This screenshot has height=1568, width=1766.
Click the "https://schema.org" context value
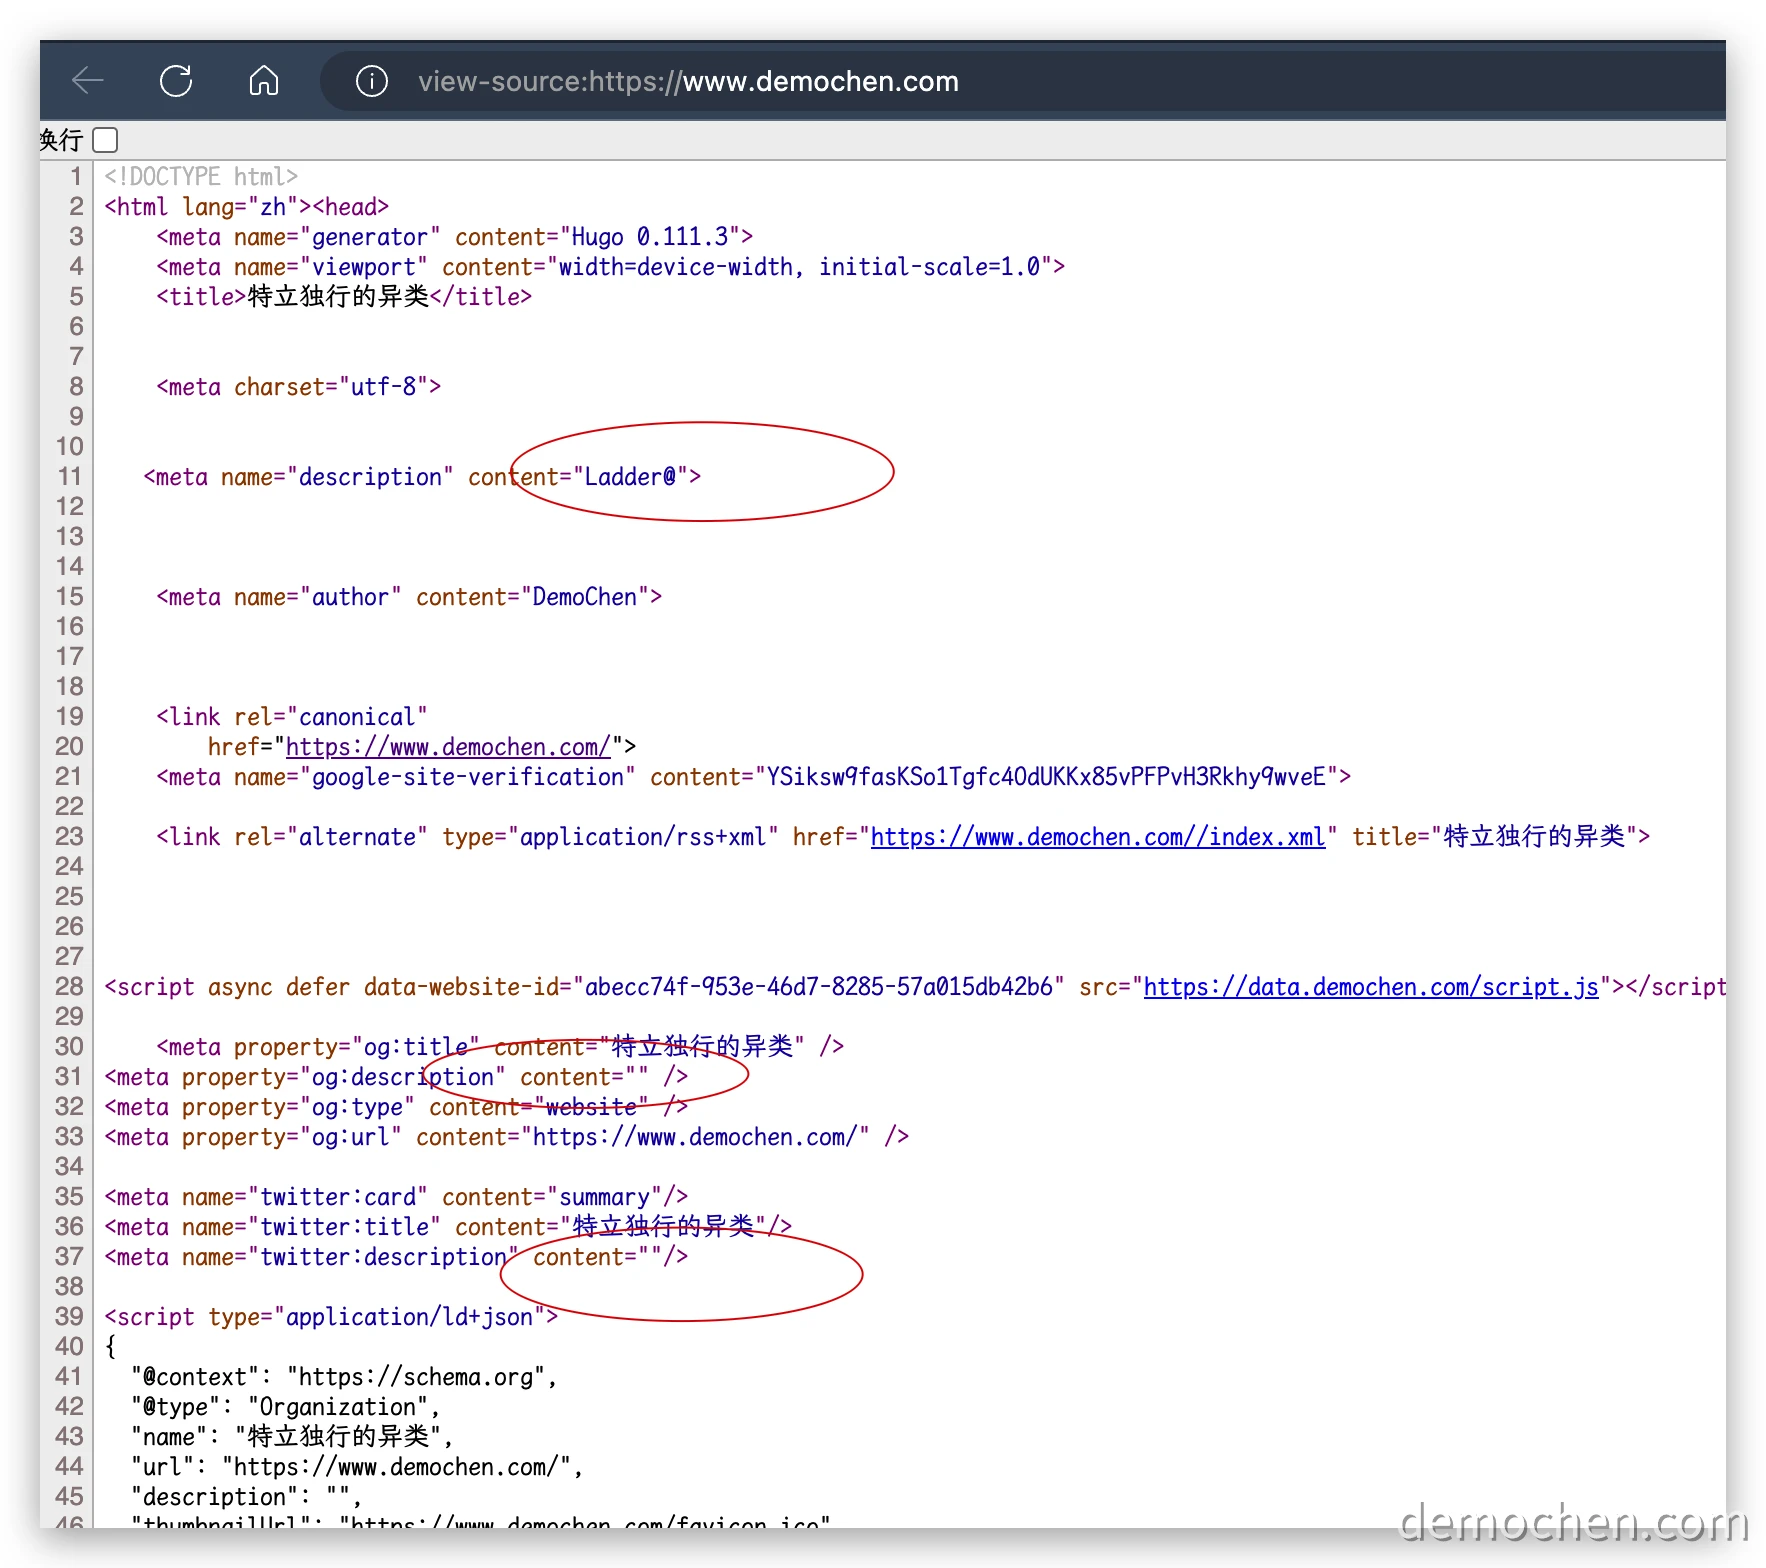click(416, 1377)
